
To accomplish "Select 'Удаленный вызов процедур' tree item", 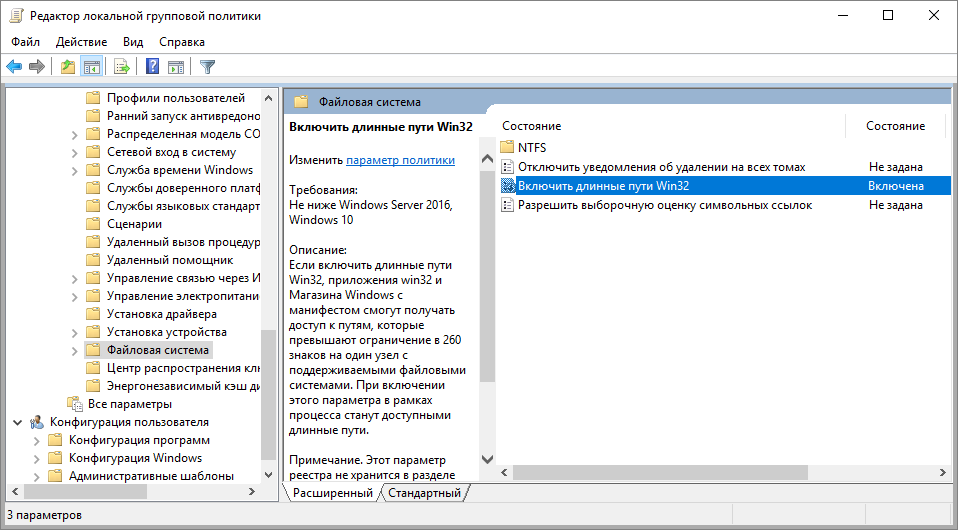I will coord(183,242).
